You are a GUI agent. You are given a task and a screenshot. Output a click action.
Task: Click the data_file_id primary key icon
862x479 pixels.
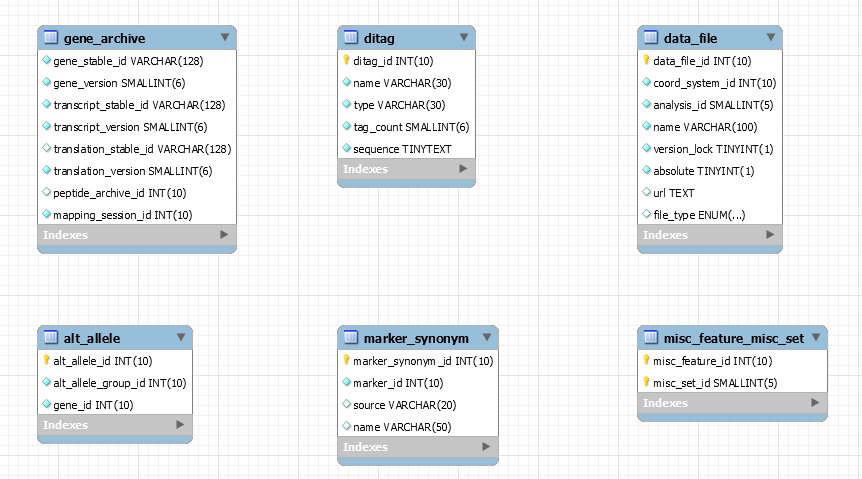646,61
